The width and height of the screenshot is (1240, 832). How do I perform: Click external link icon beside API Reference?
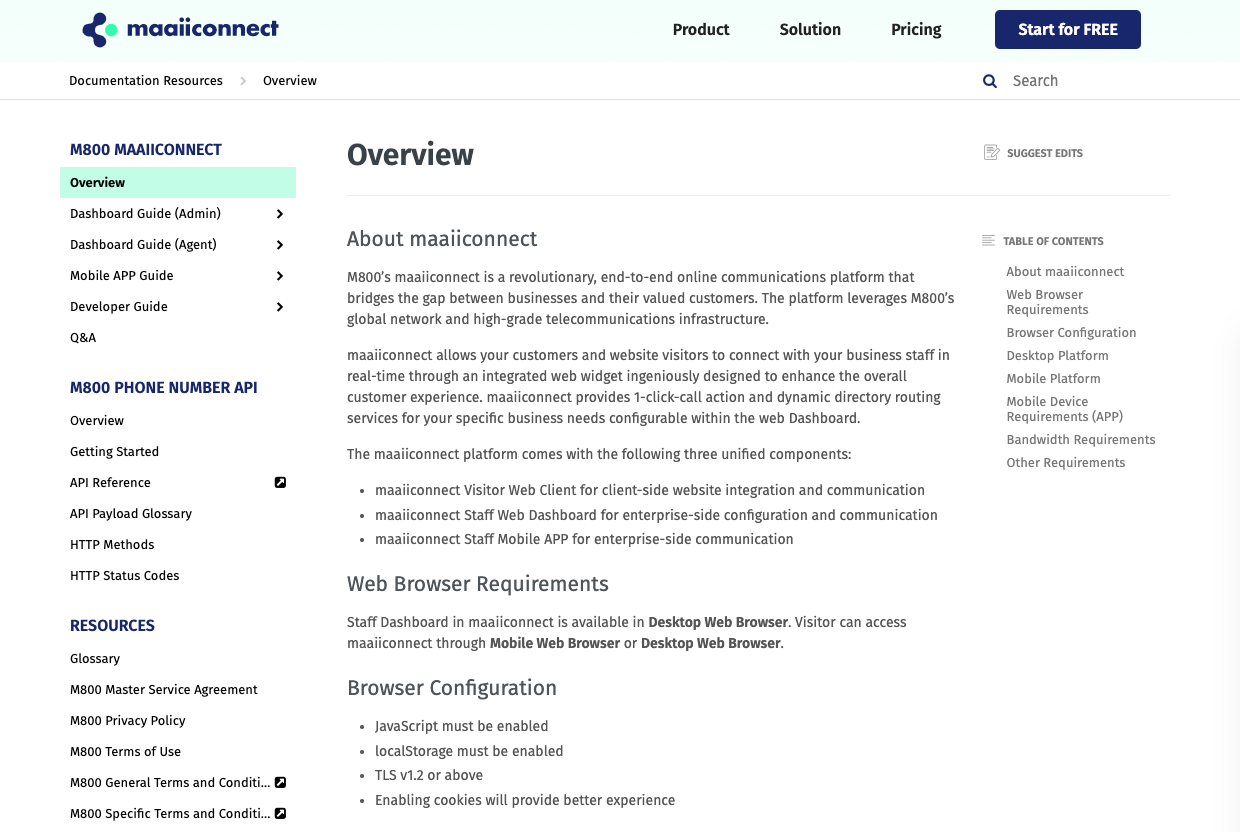(x=280, y=482)
